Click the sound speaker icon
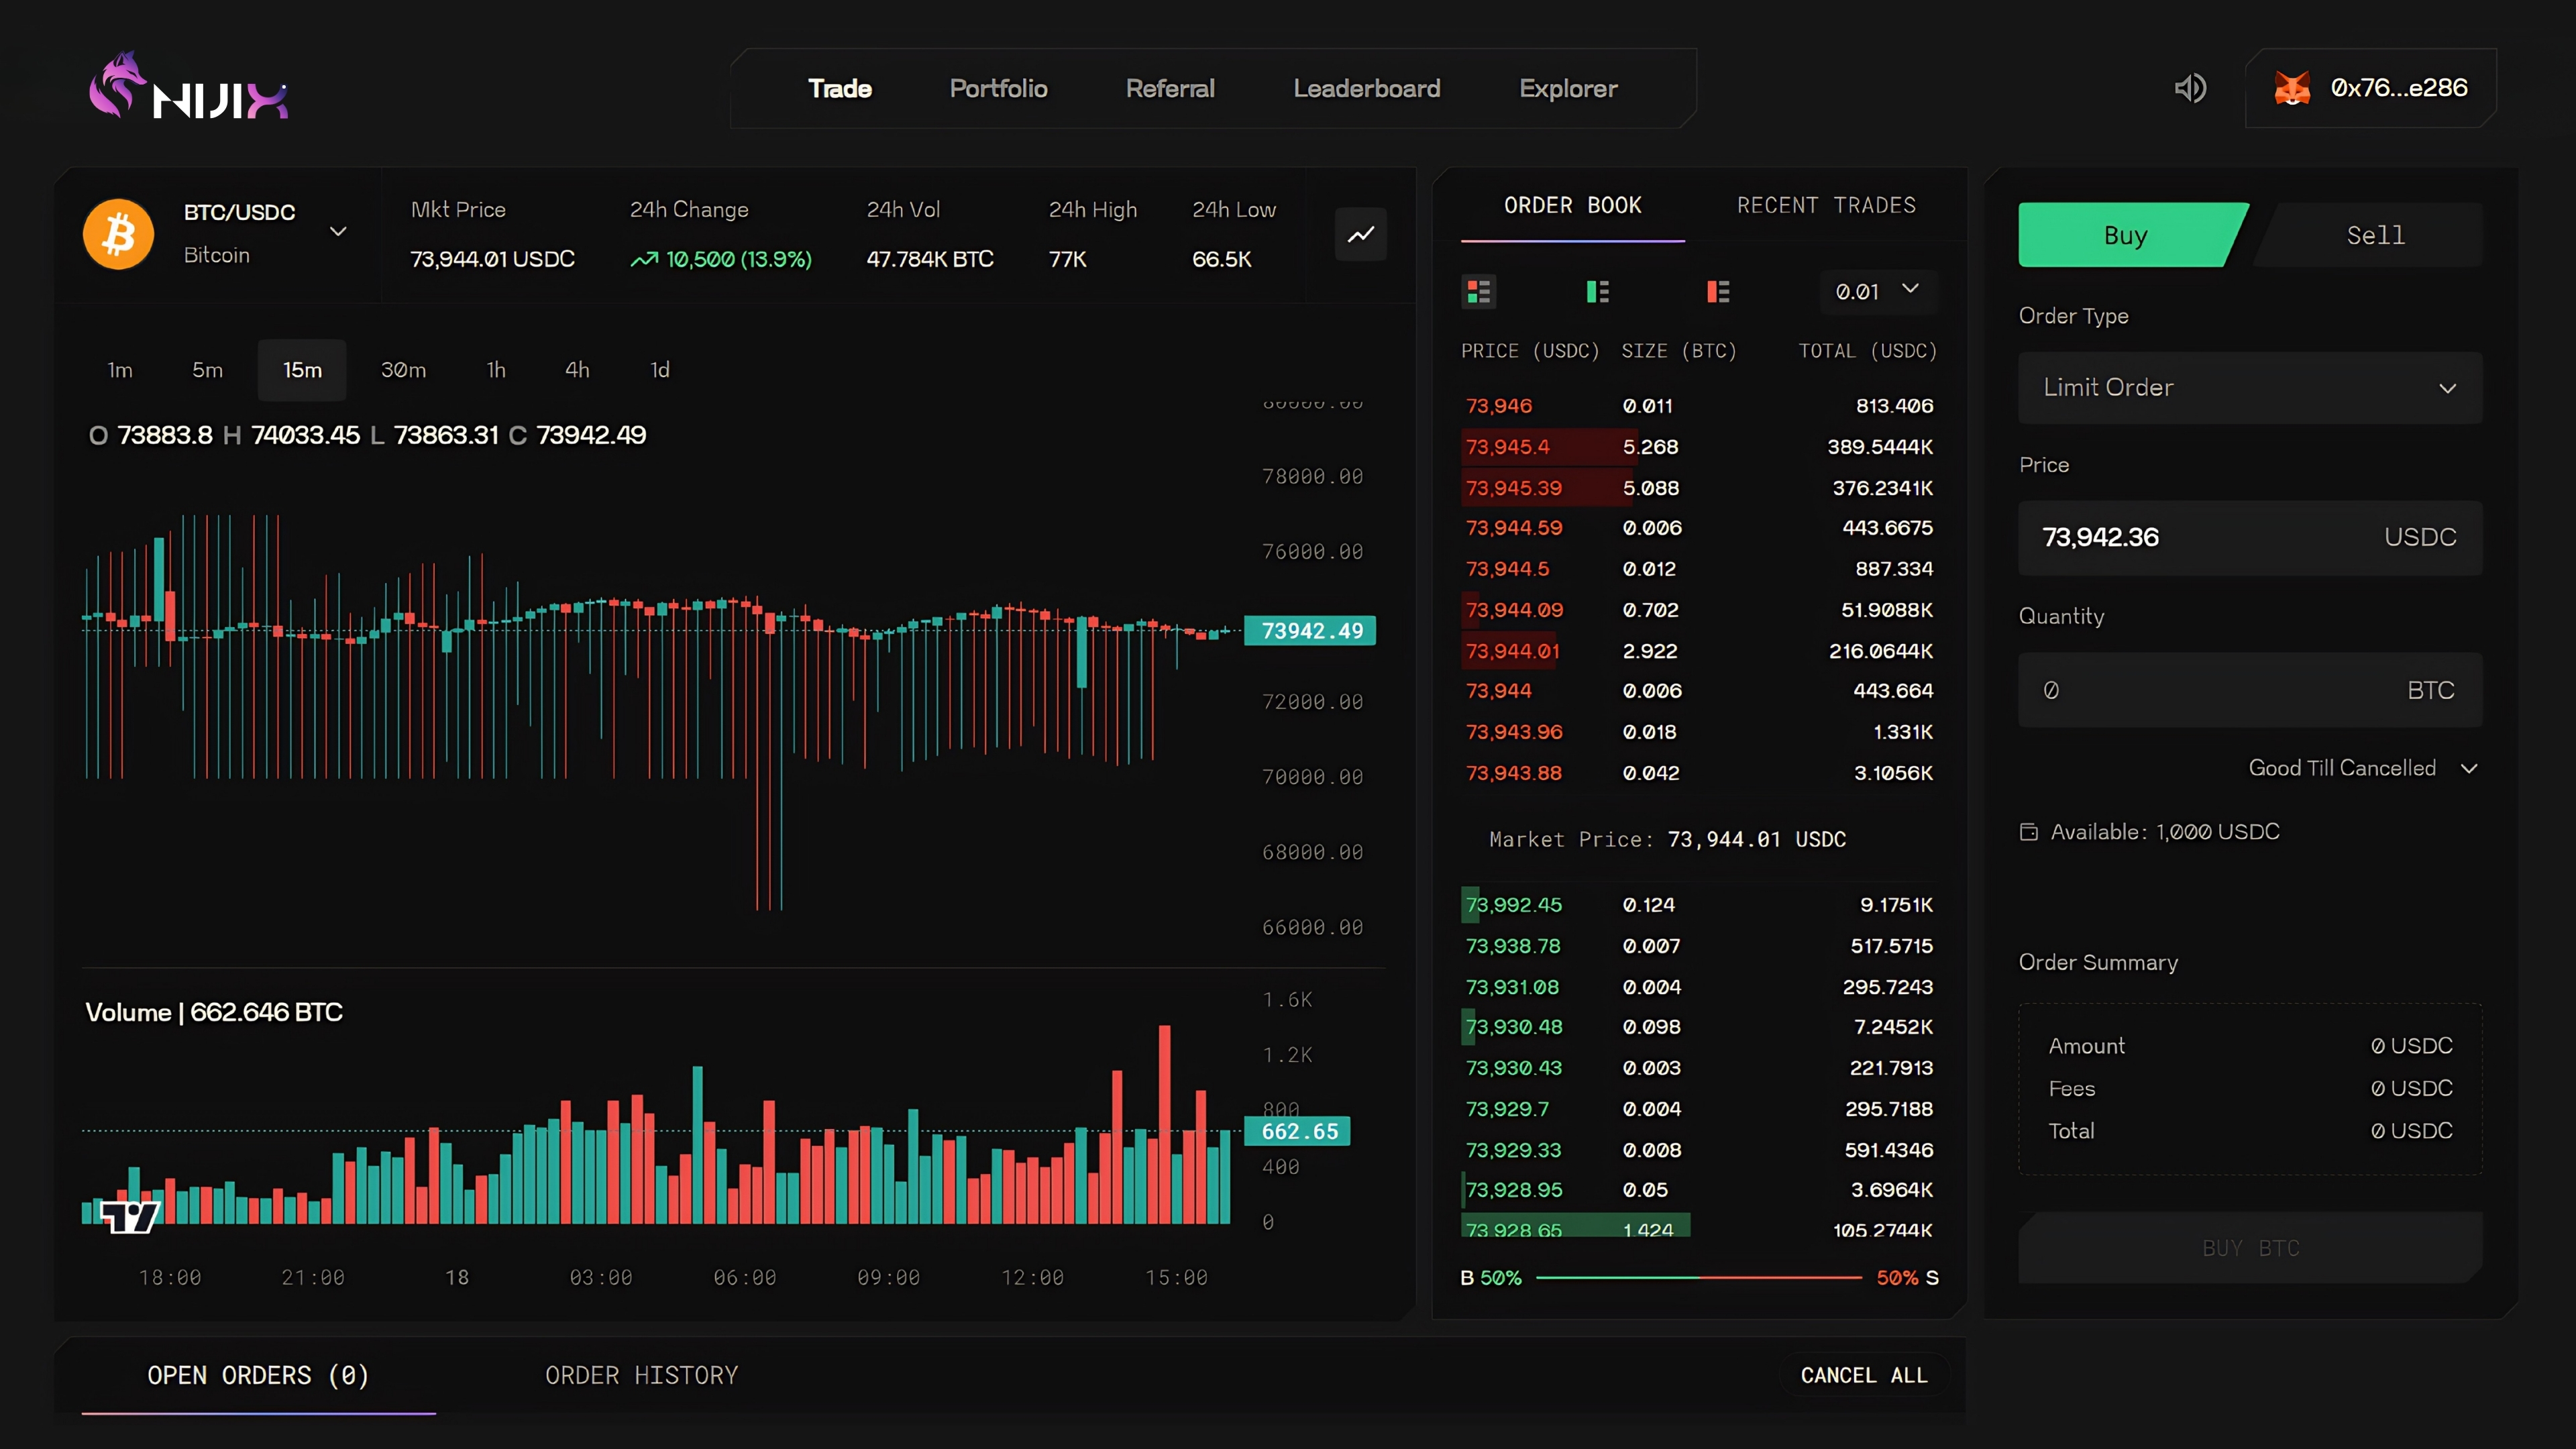The height and width of the screenshot is (1449, 2576). coord(2190,88)
